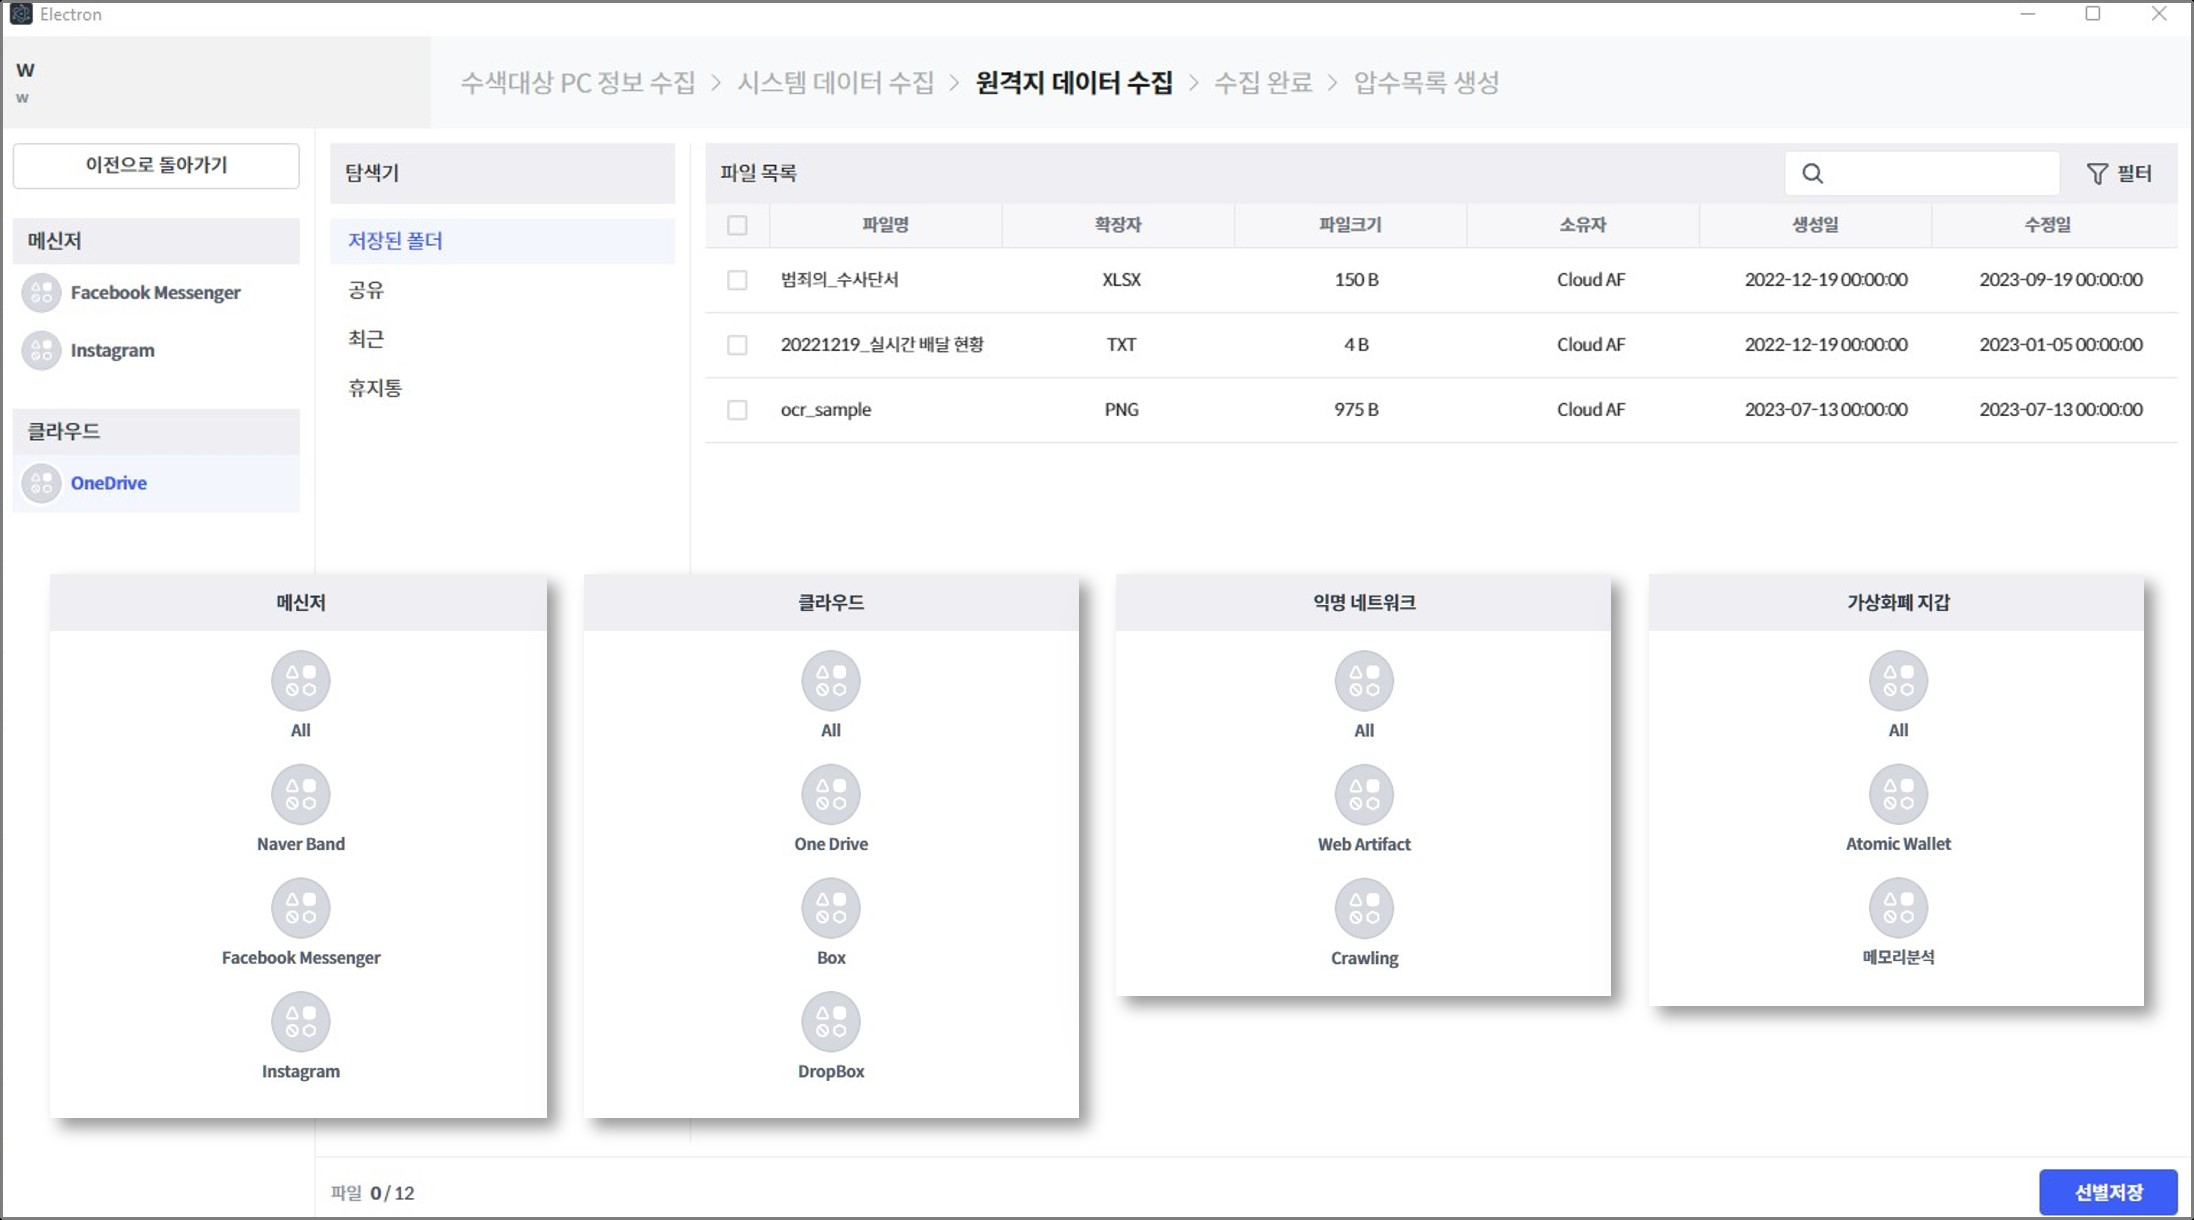This screenshot has width=2194, height=1220.
Task: Check the 범죄의_수사단서 file checkbox
Action: [737, 280]
